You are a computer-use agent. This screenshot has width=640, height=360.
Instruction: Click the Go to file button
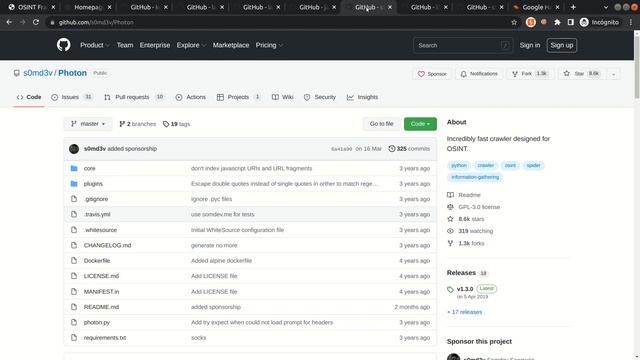click(382, 124)
